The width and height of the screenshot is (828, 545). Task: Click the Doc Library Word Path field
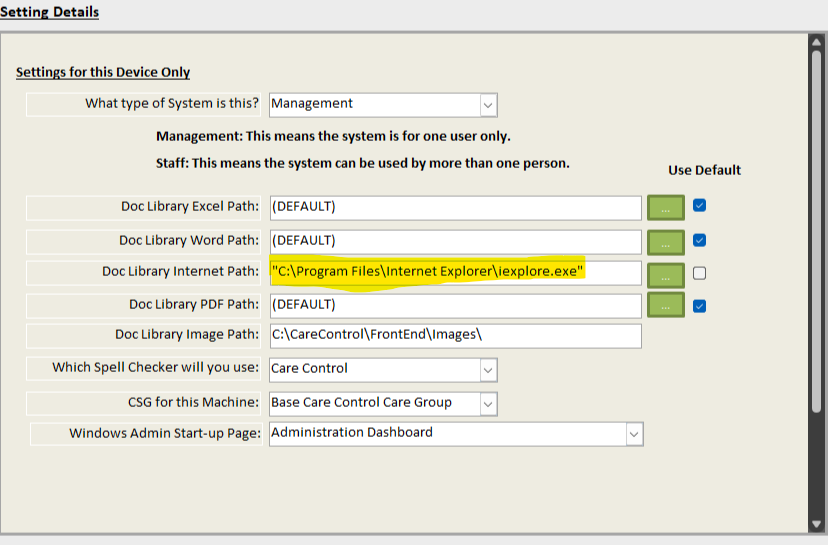coord(455,241)
